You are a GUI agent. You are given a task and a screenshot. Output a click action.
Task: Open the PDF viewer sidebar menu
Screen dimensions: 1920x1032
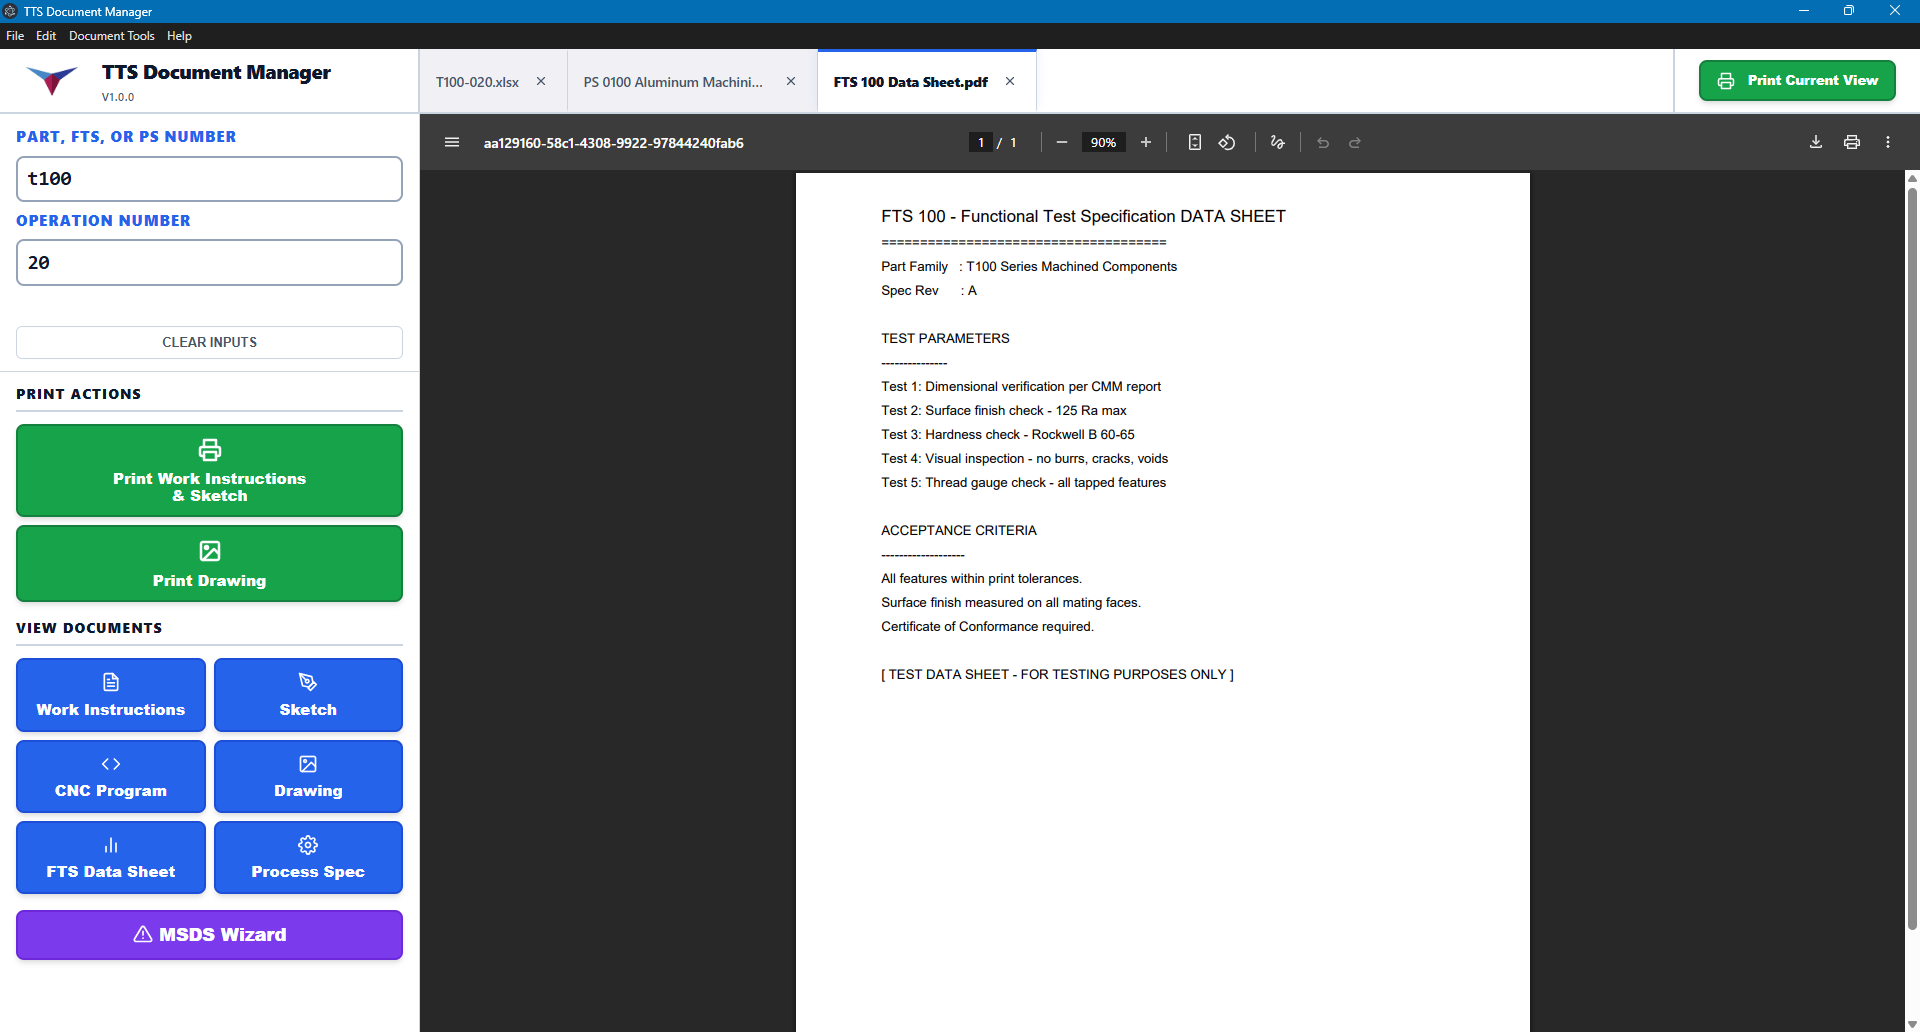pyautogui.click(x=452, y=142)
